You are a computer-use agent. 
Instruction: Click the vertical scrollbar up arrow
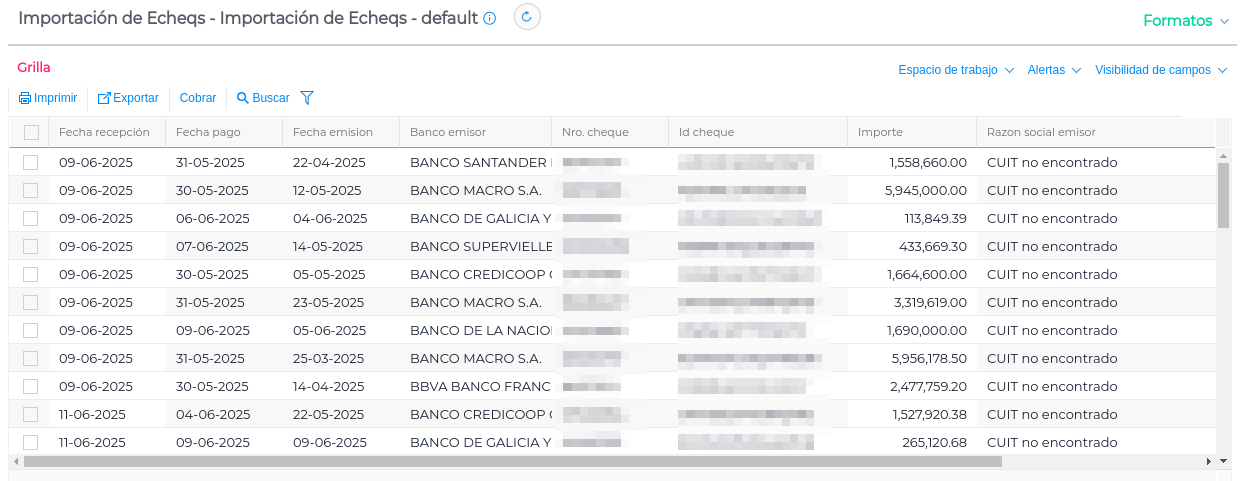(x=1222, y=156)
